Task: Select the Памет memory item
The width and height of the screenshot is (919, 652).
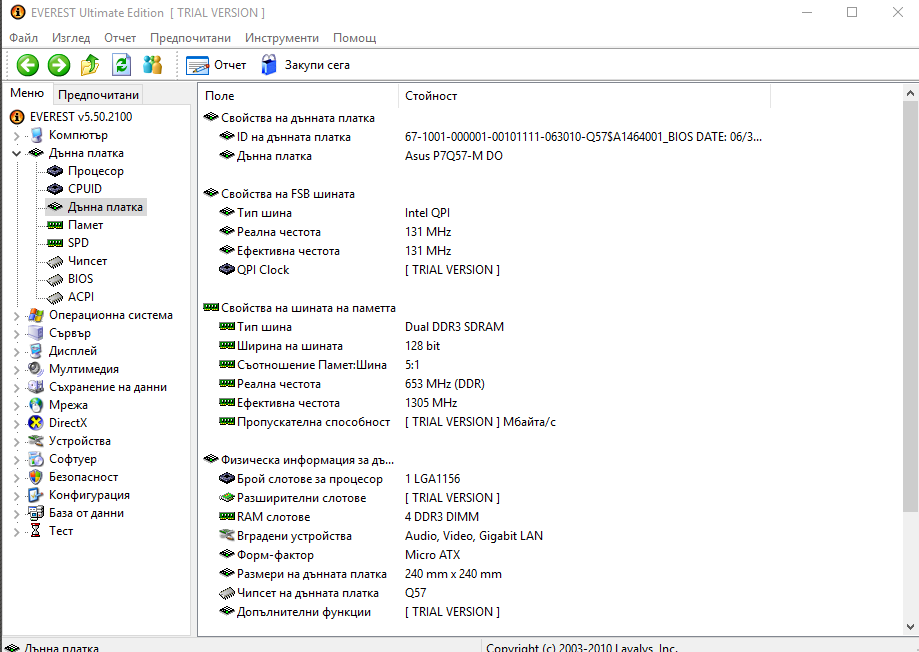Action: click(x=86, y=225)
